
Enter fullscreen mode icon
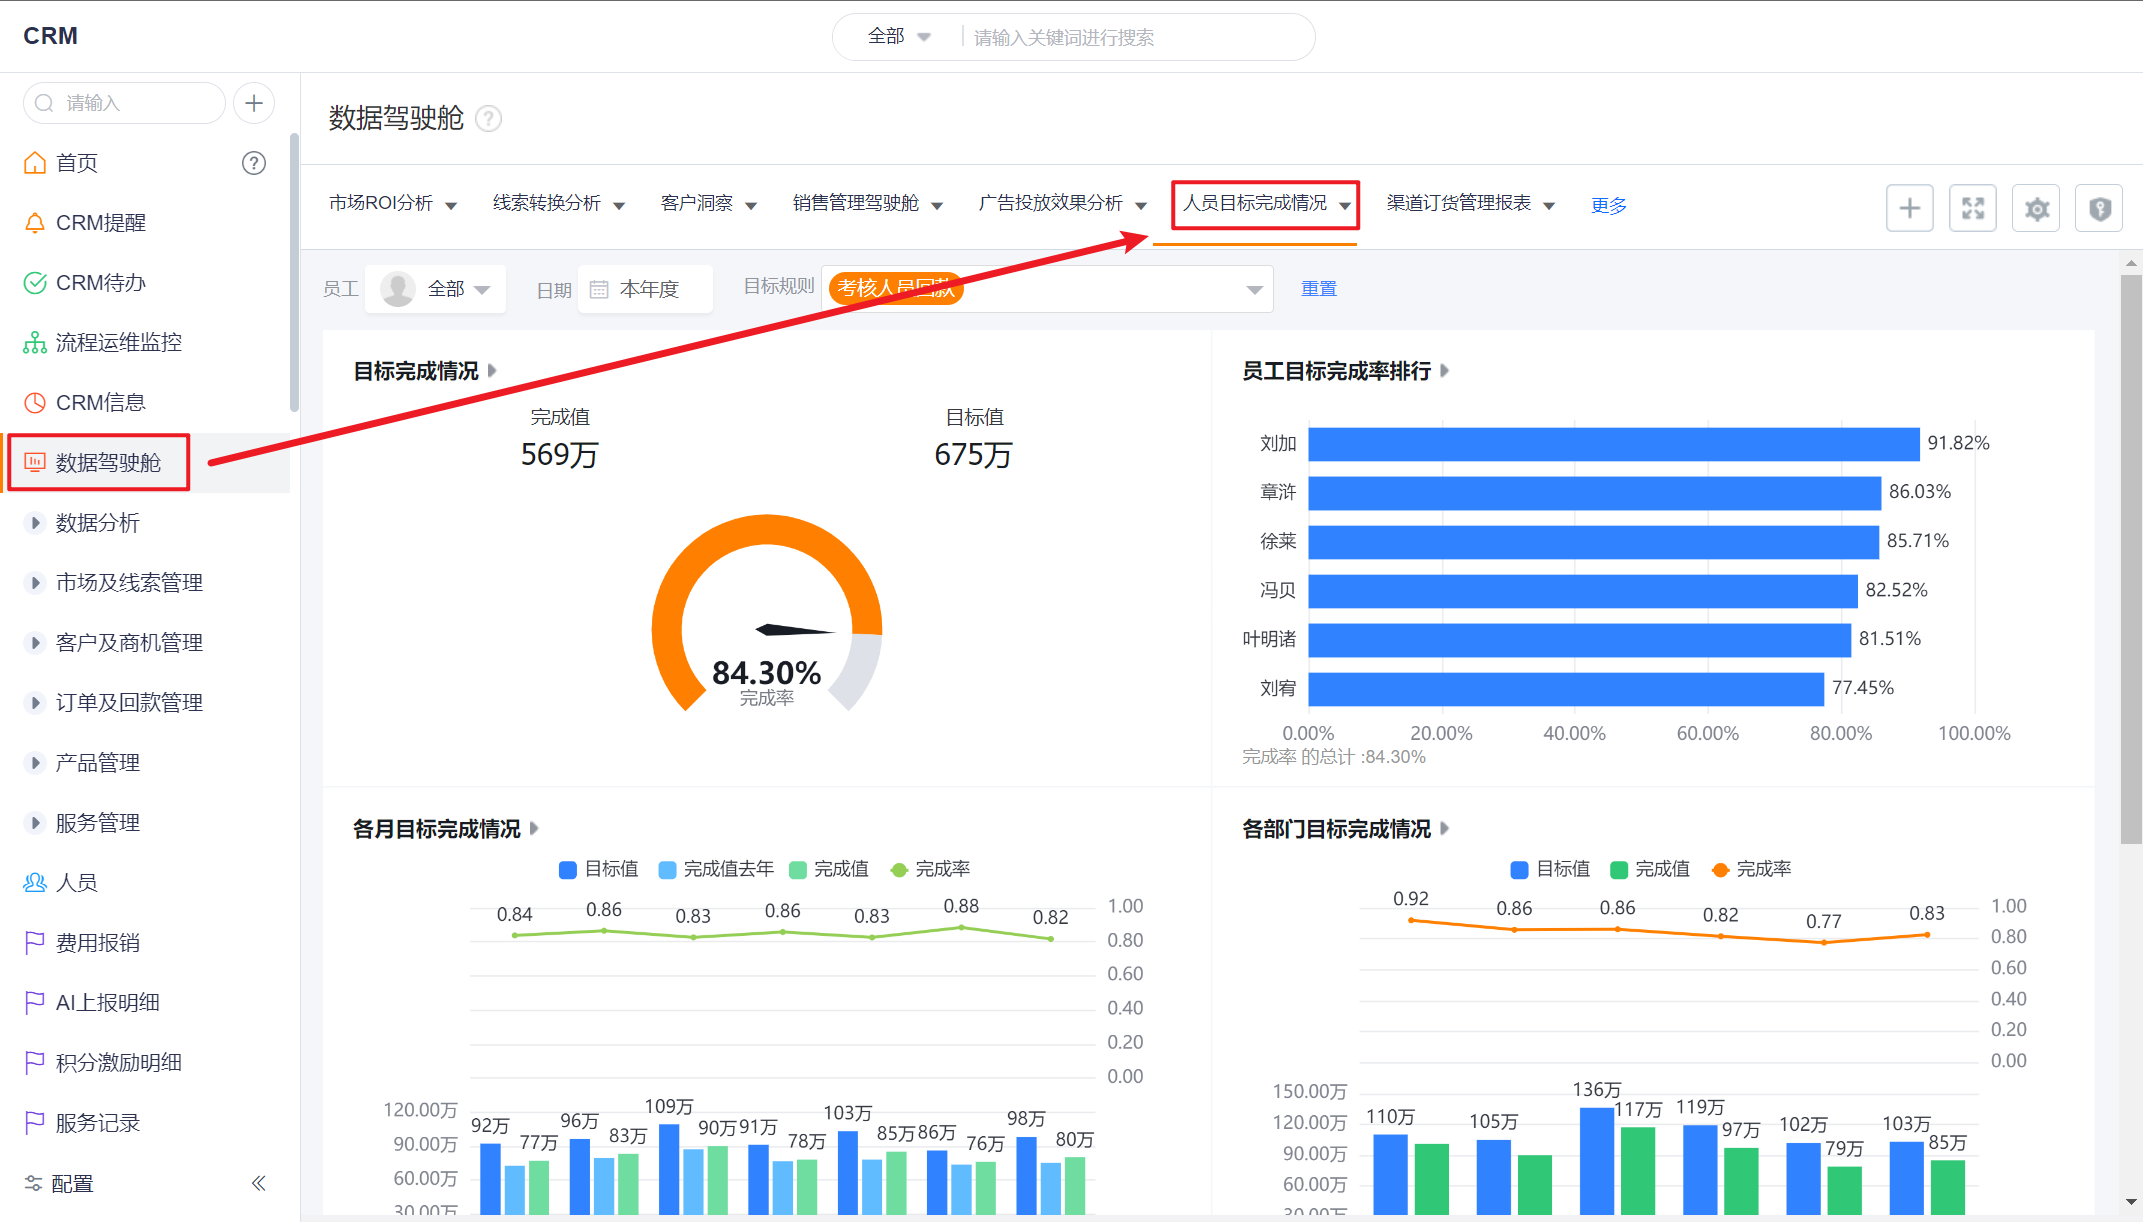pos(1973,208)
